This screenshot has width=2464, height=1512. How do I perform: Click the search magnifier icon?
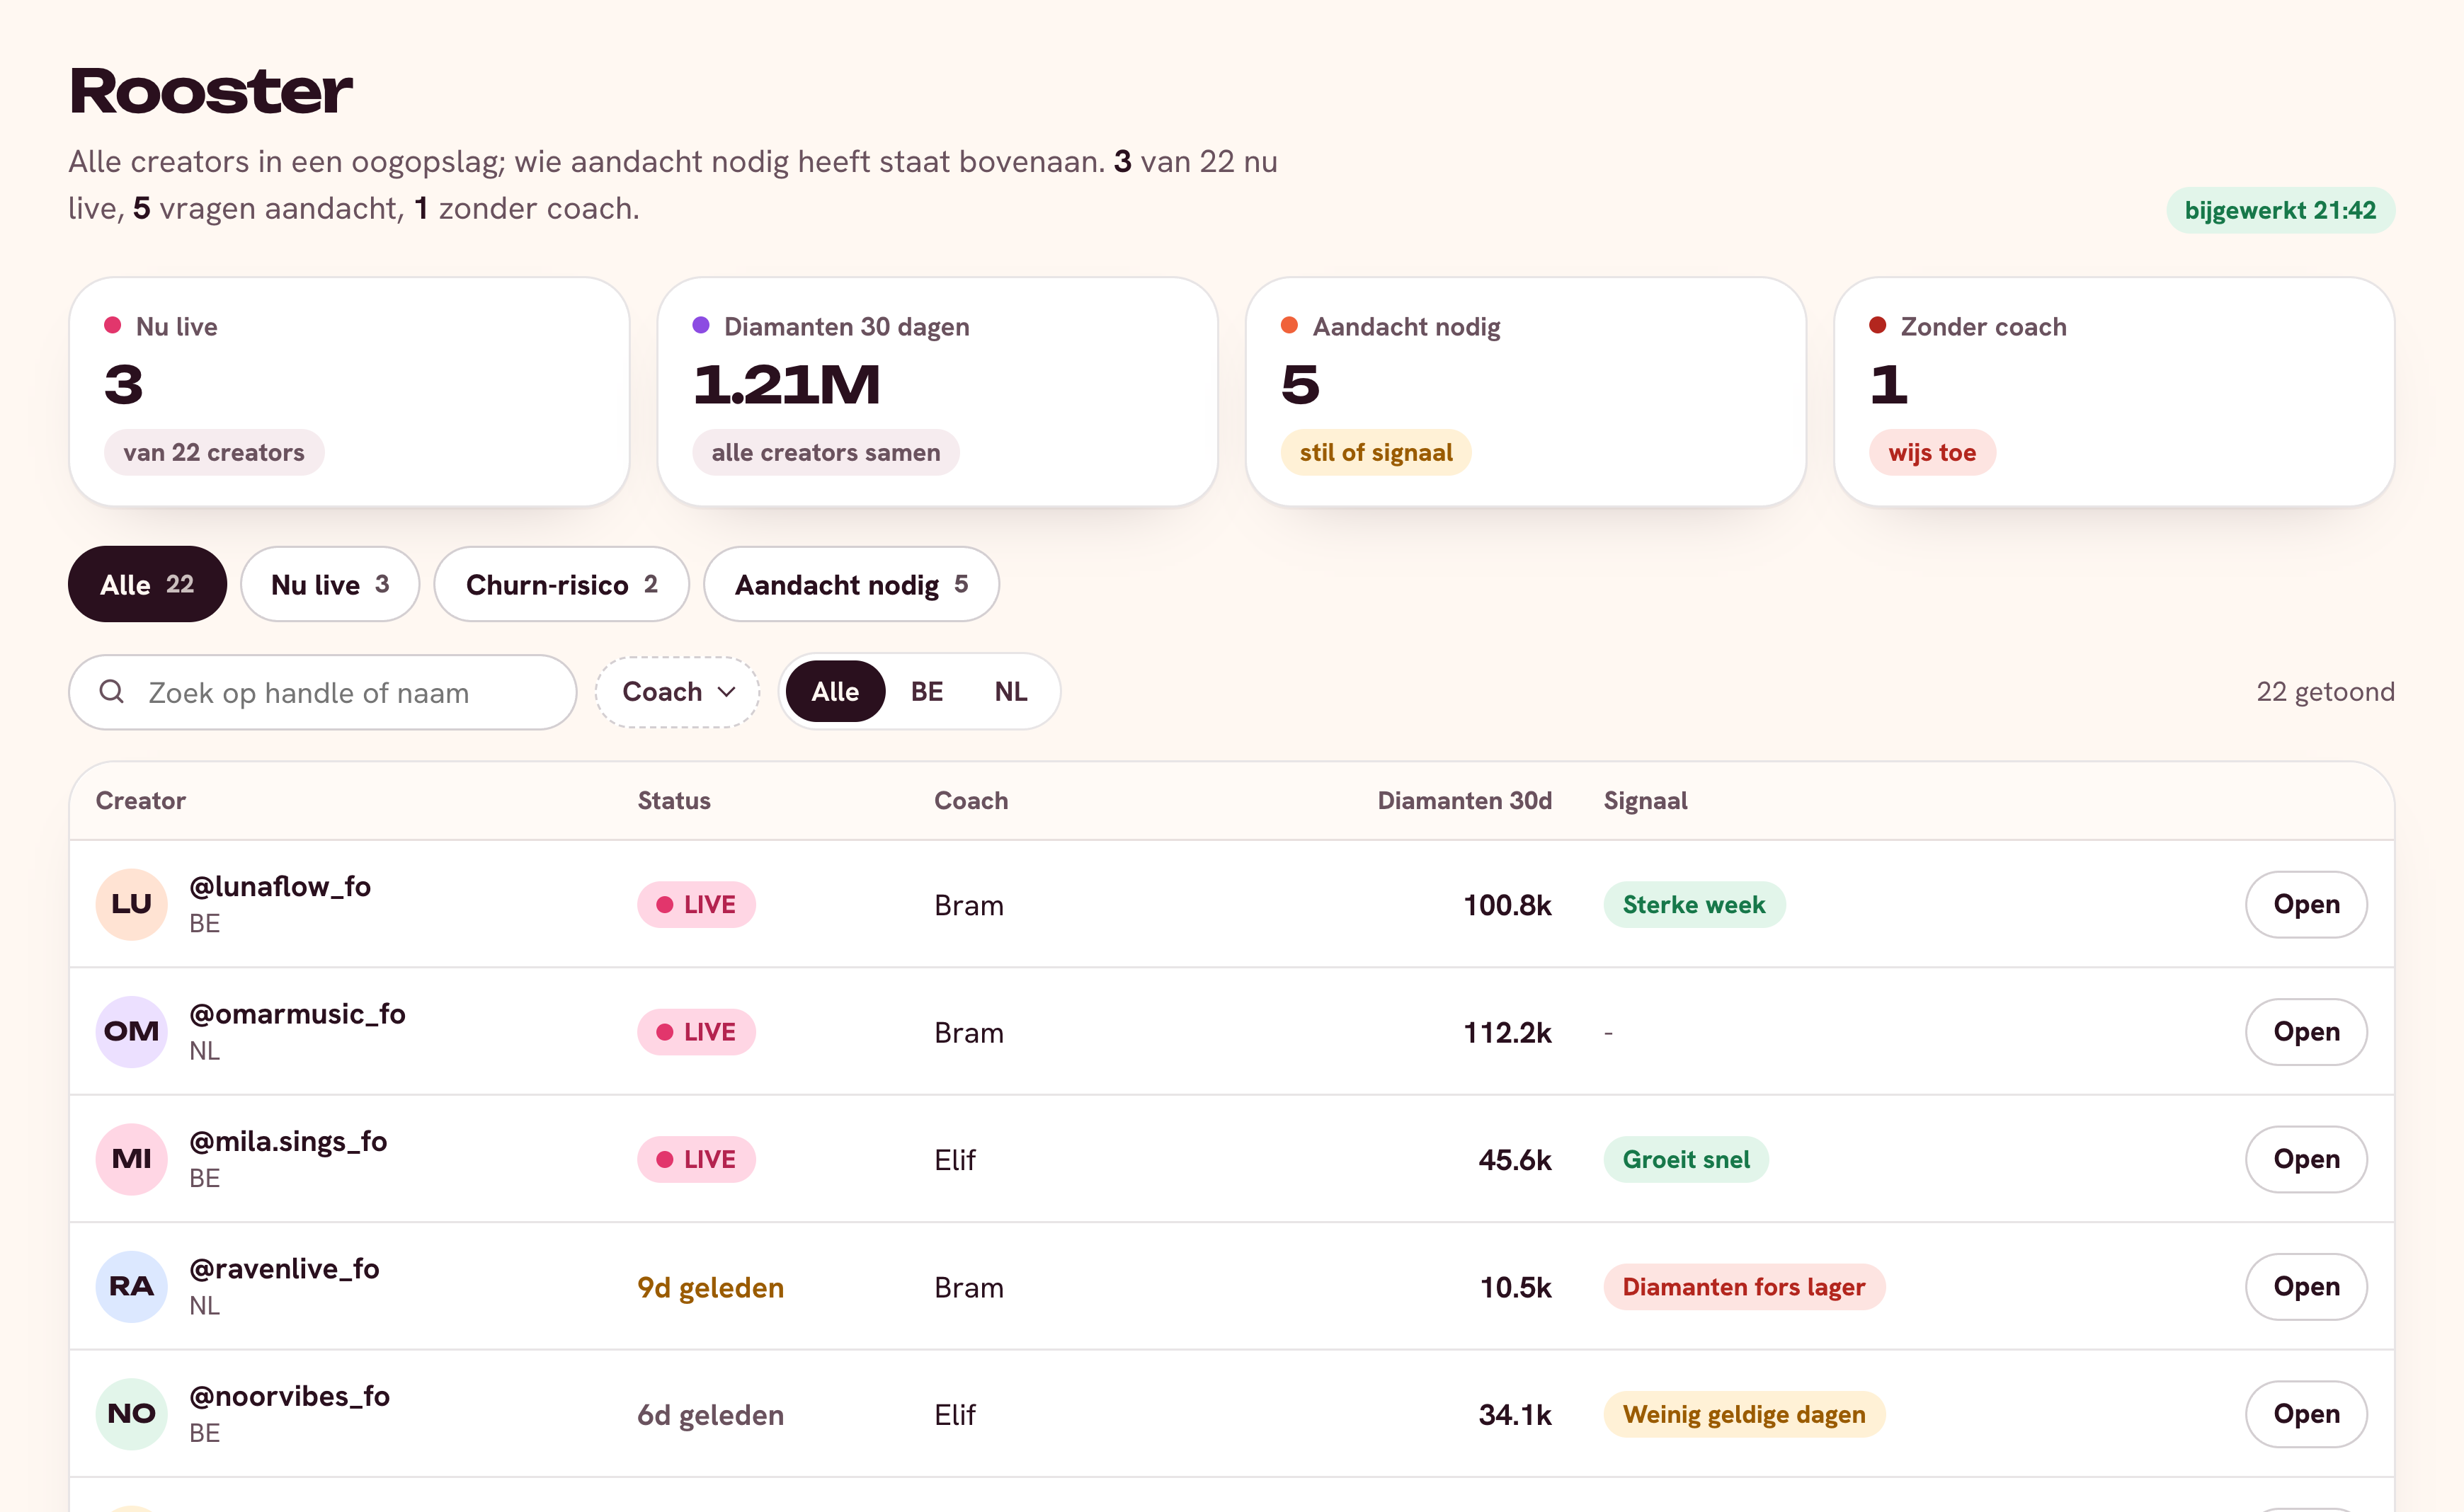point(112,692)
